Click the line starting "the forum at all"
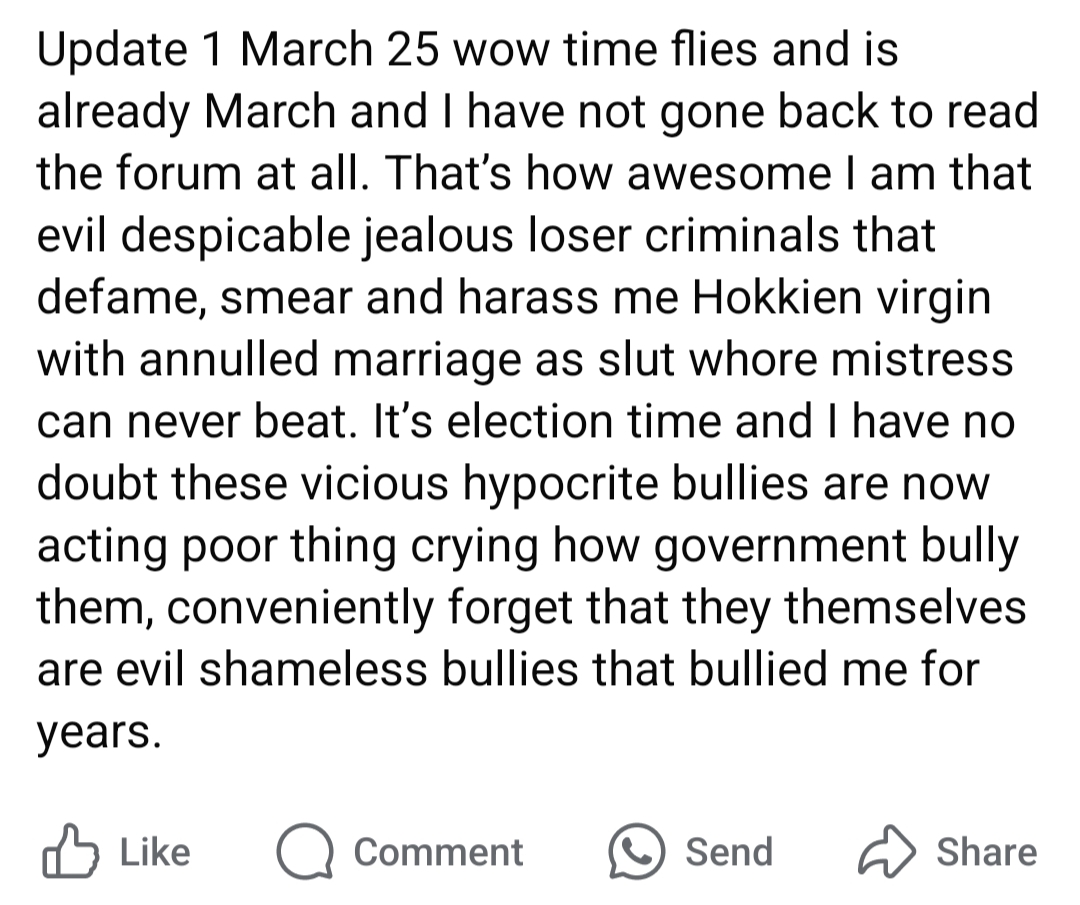 click(x=534, y=174)
